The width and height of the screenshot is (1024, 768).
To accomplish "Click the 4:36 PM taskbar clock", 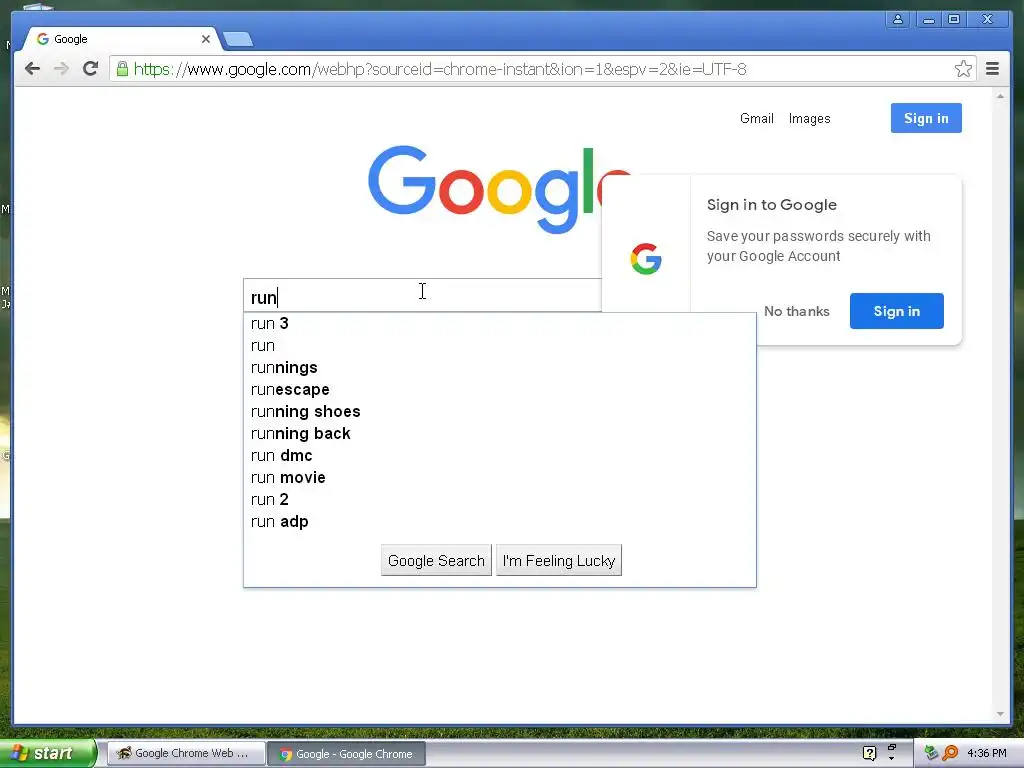I will (987, 753).
